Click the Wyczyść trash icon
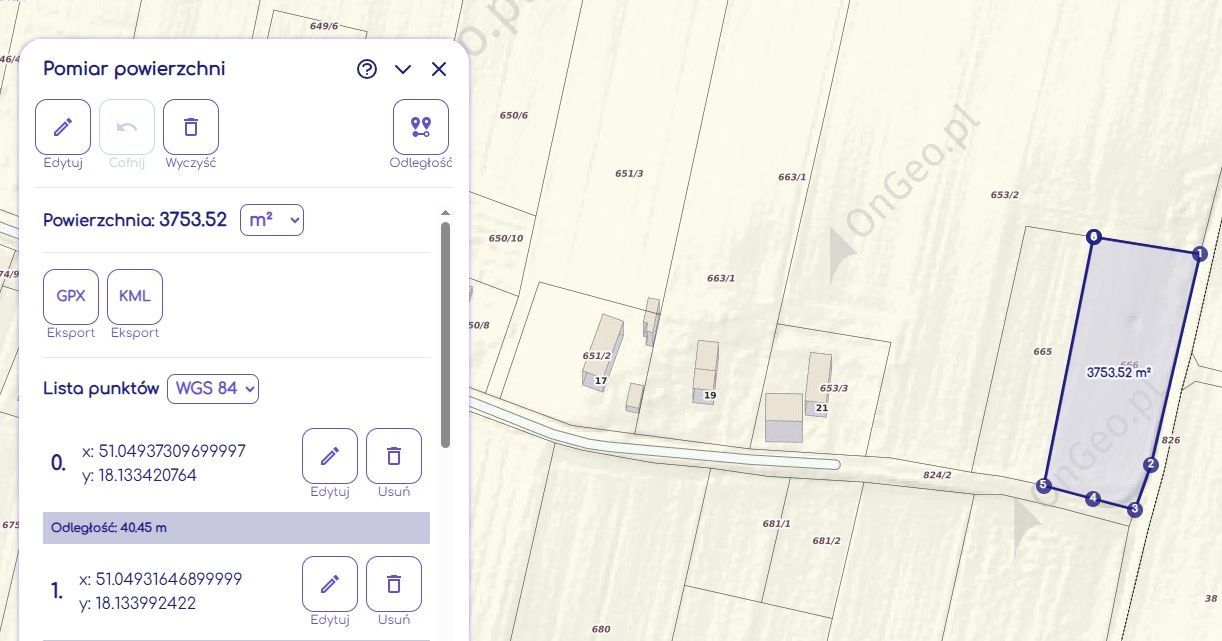This screenshot has width=1222, height=641. point(191,127)
